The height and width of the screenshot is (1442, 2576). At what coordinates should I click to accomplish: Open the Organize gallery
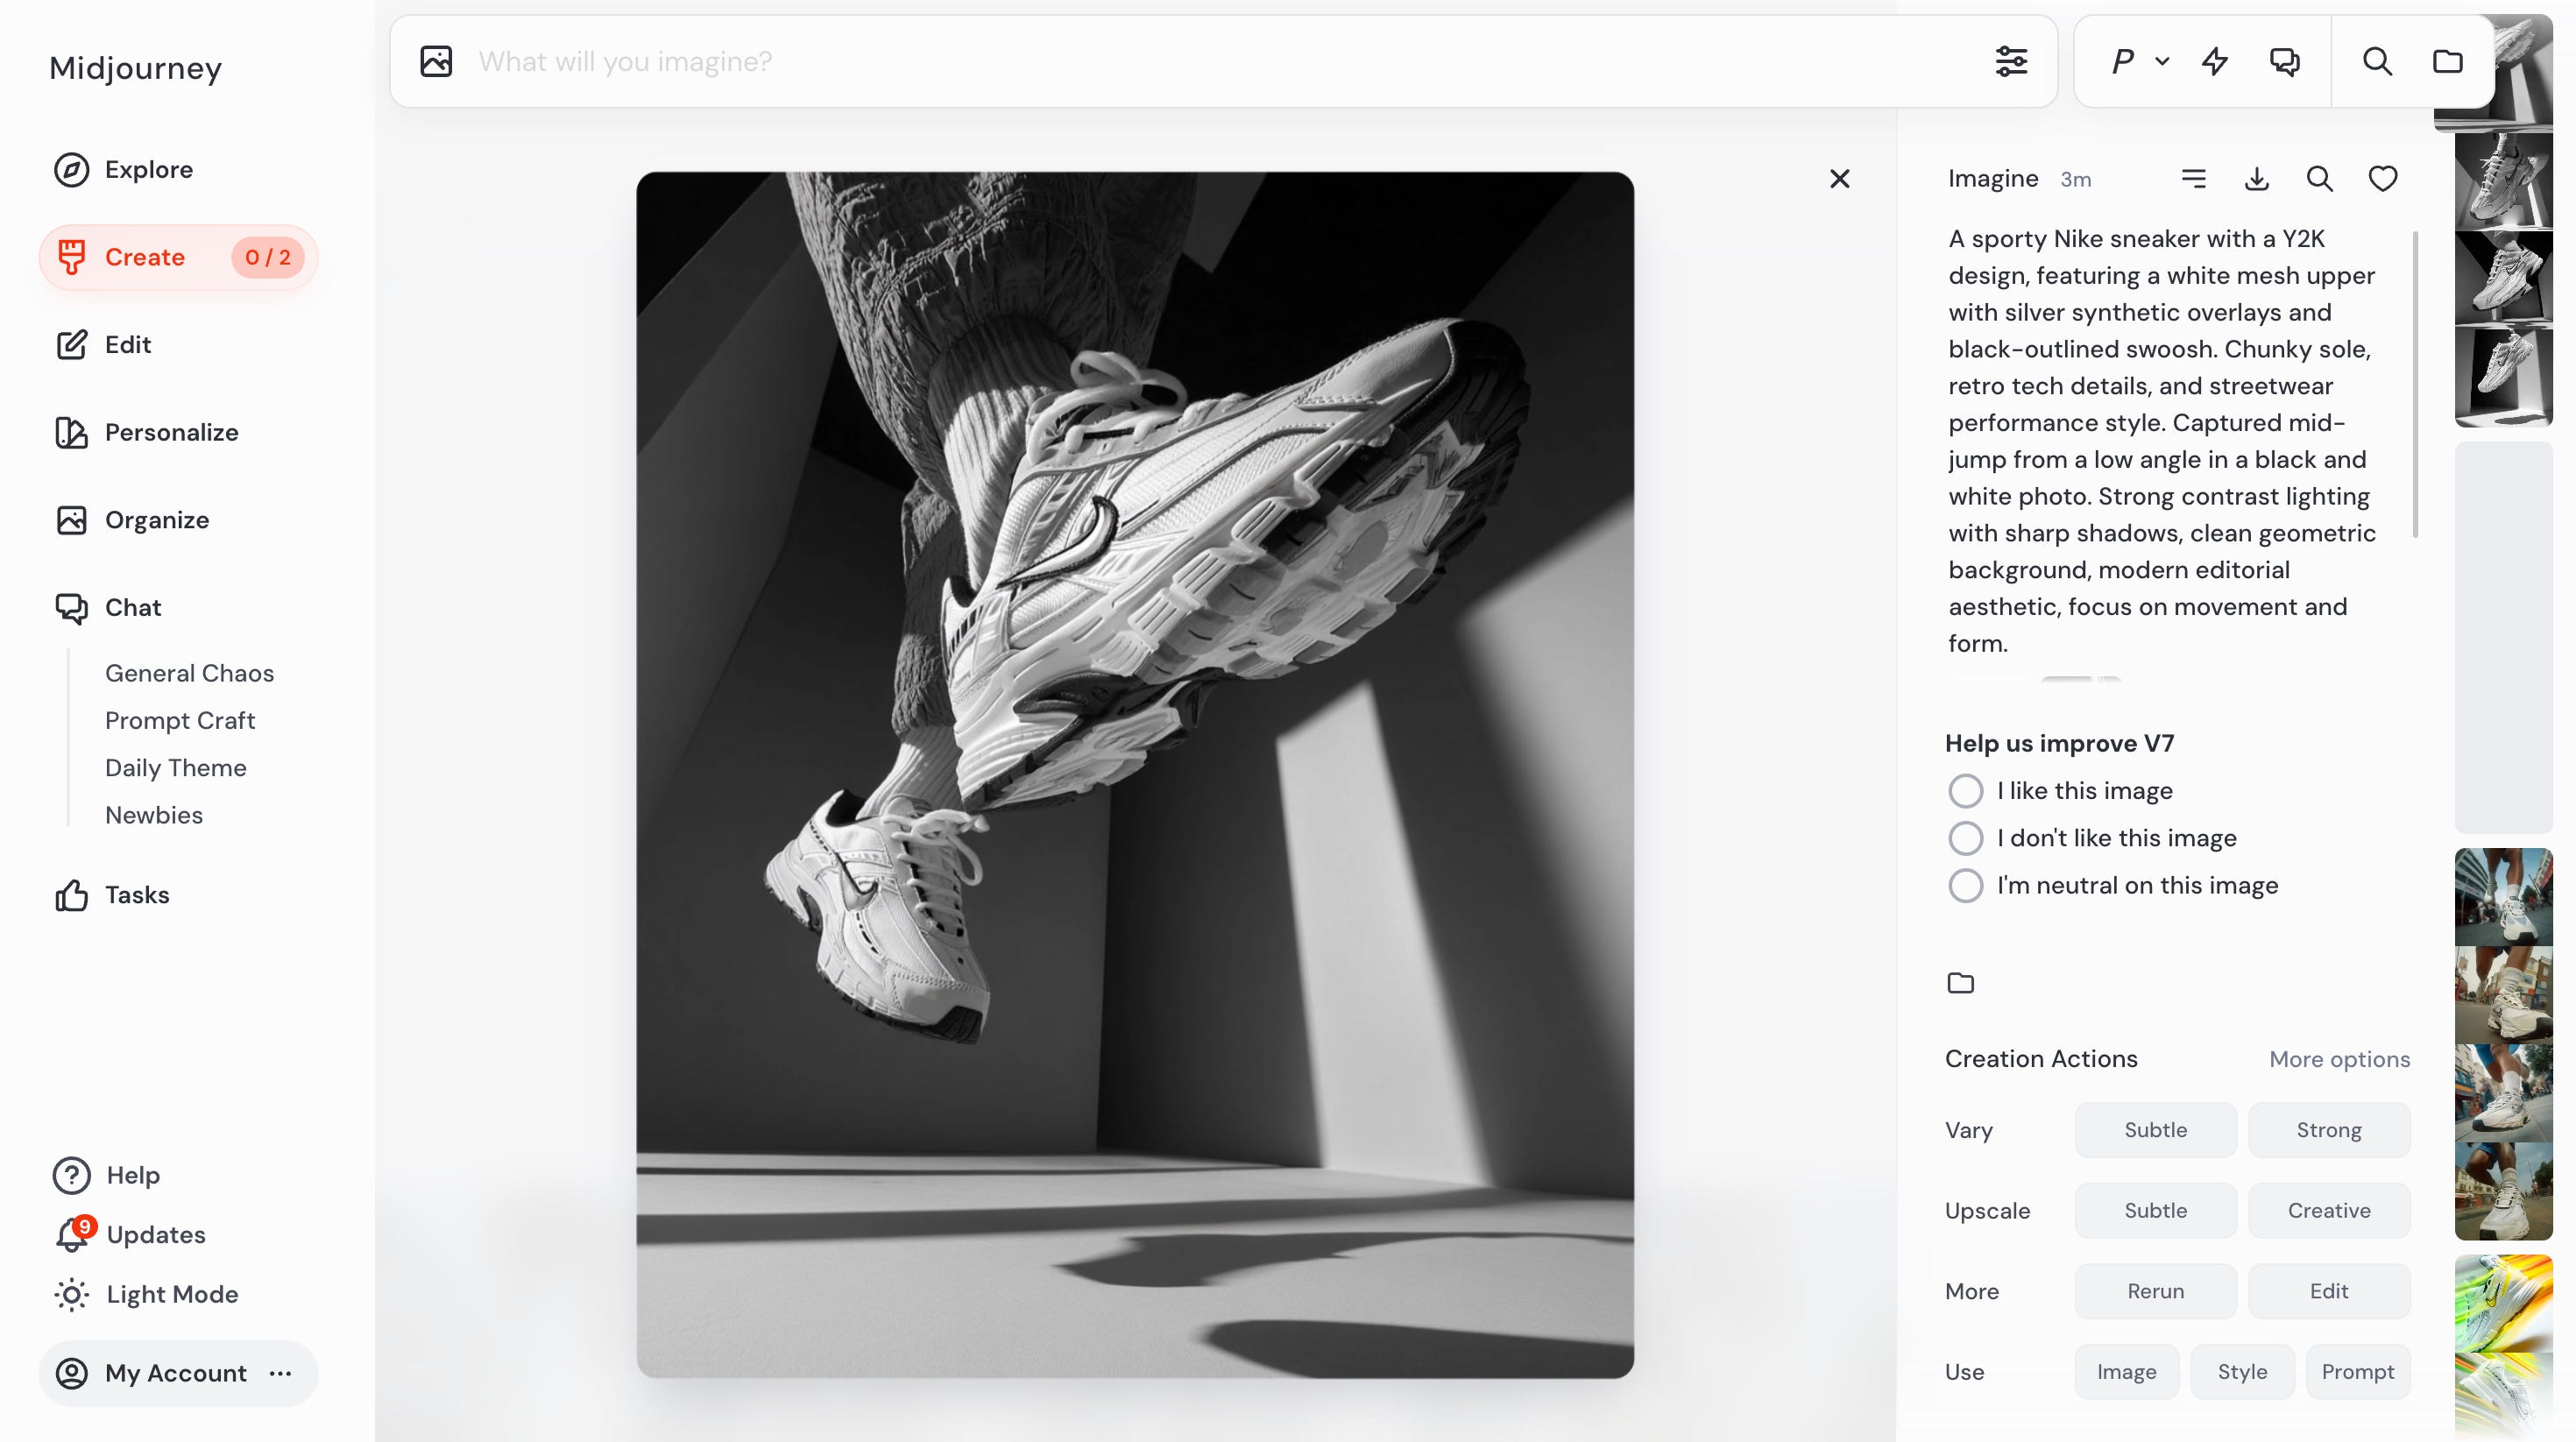point(132,520)
